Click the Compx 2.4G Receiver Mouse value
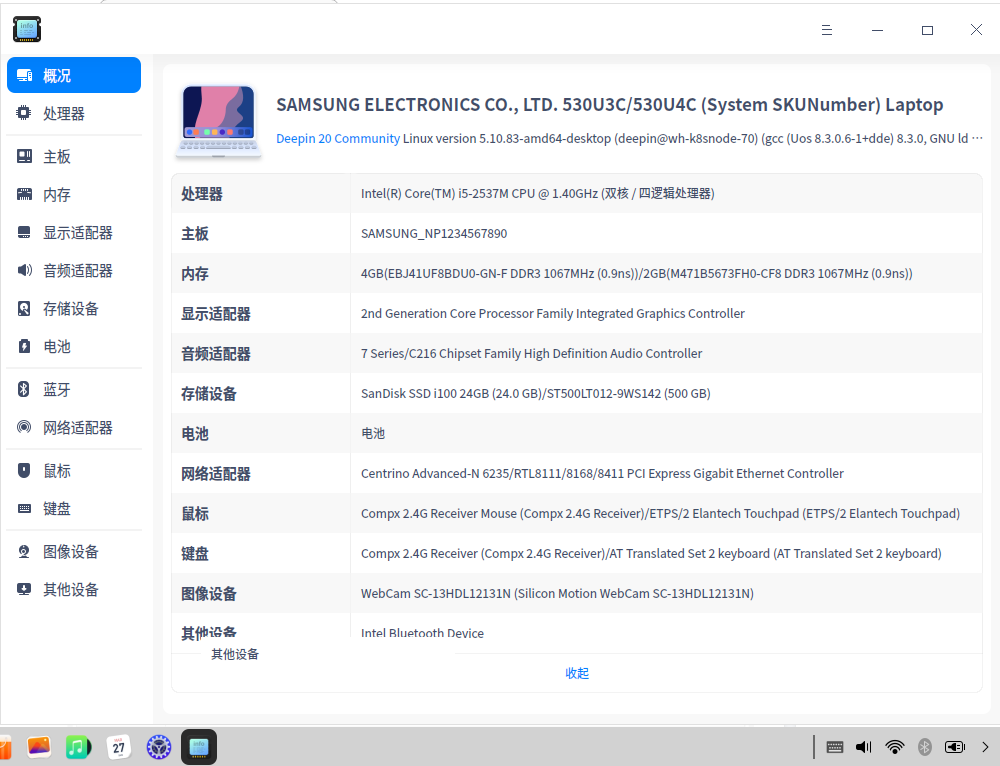The width and height of the screenshot is (1000, 766). 660,513
